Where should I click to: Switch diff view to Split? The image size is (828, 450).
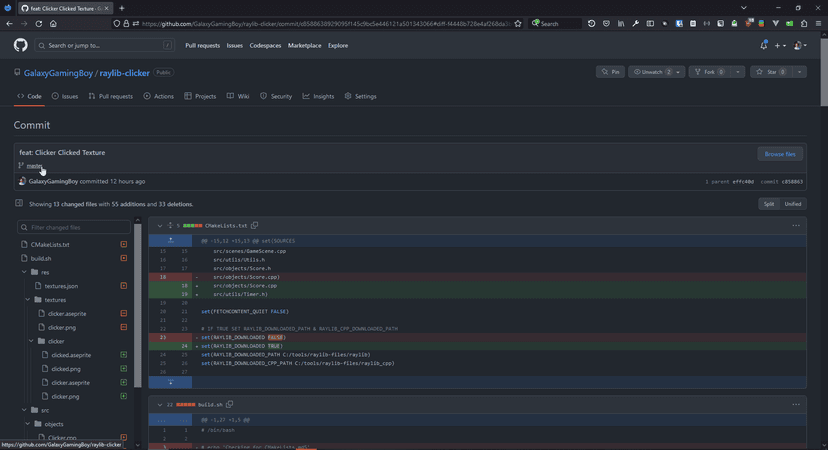pos(768,204)
